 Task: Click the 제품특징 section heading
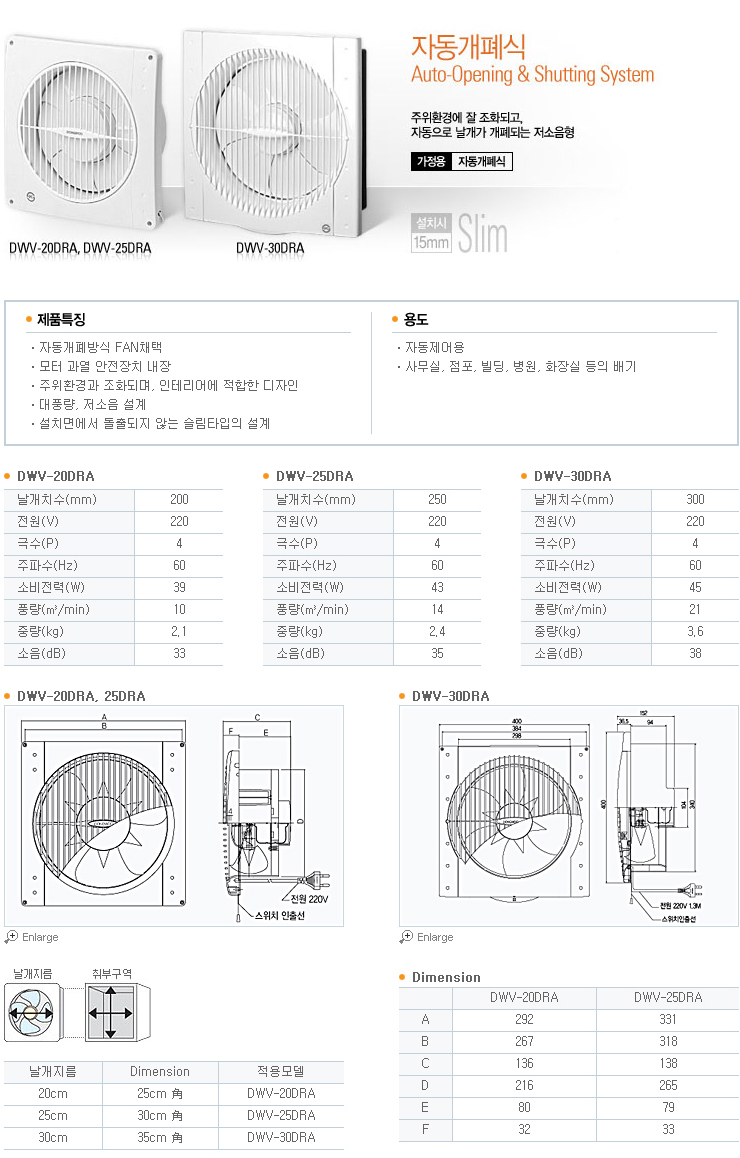click(x=61, y=320)
